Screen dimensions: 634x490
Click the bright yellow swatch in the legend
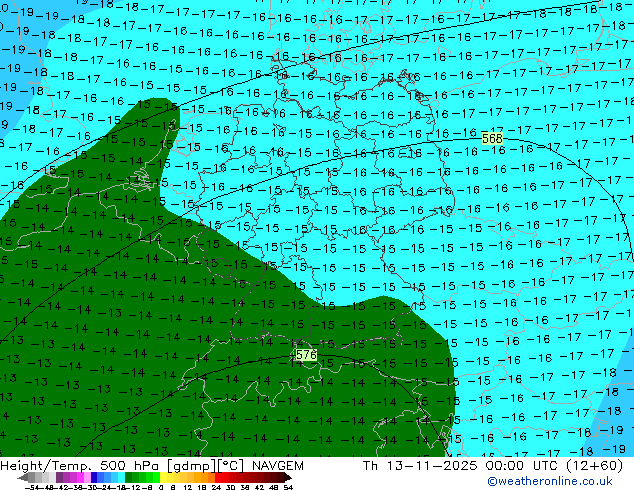(163, 477)
